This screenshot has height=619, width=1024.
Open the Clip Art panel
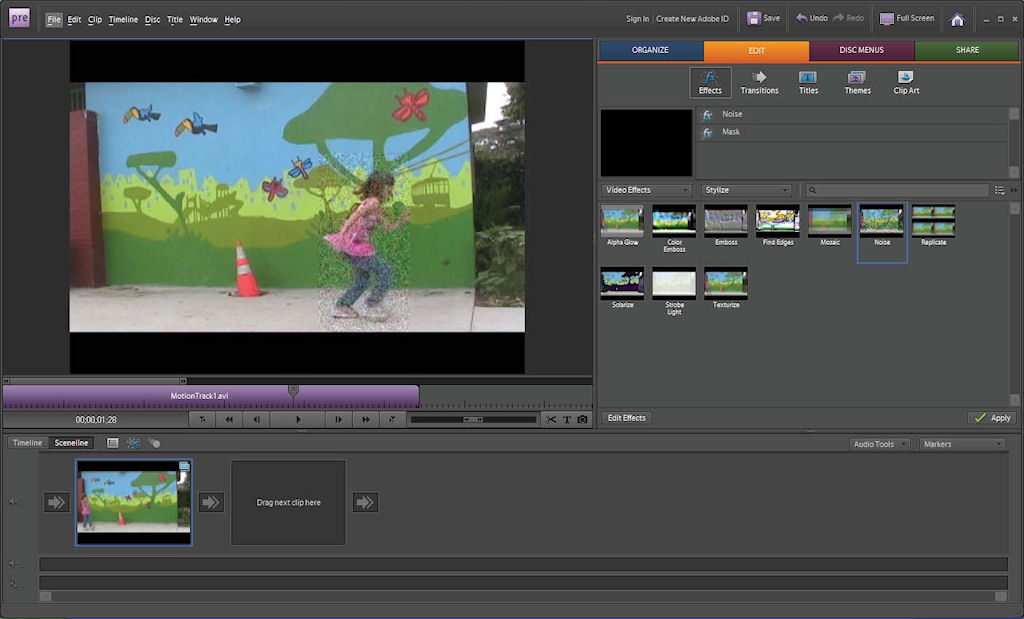[906, 82]
